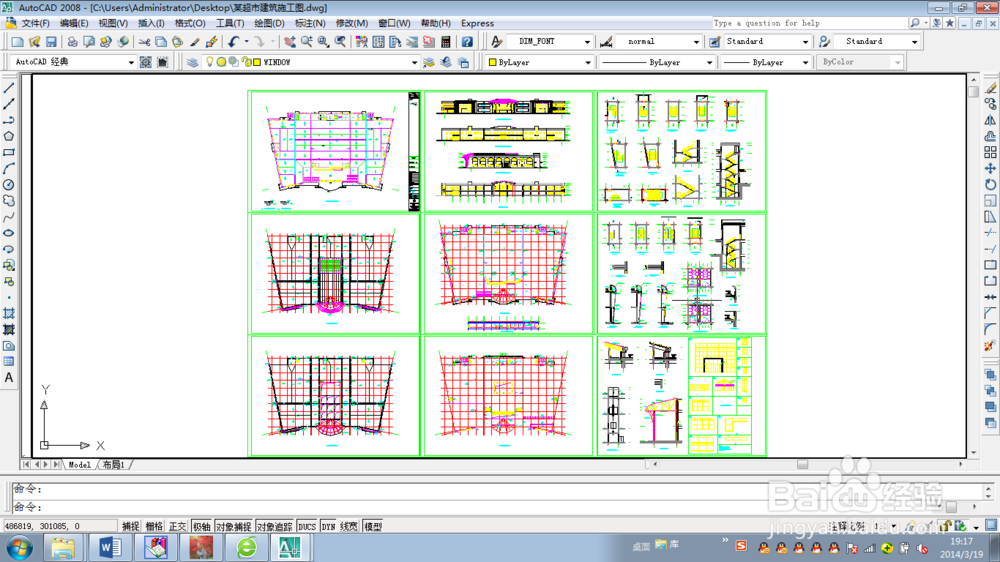Open the ByLayer lineweight dropdown
This screenshot has width=1000, height=562.
pos(805,62)
